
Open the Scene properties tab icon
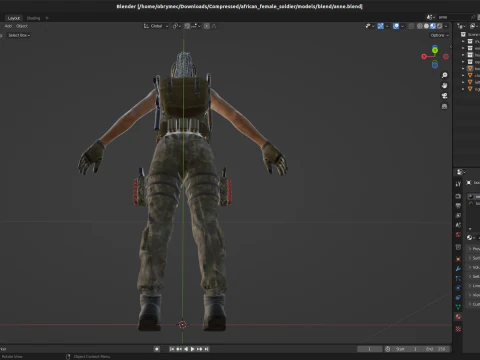(x=458, y=225)
